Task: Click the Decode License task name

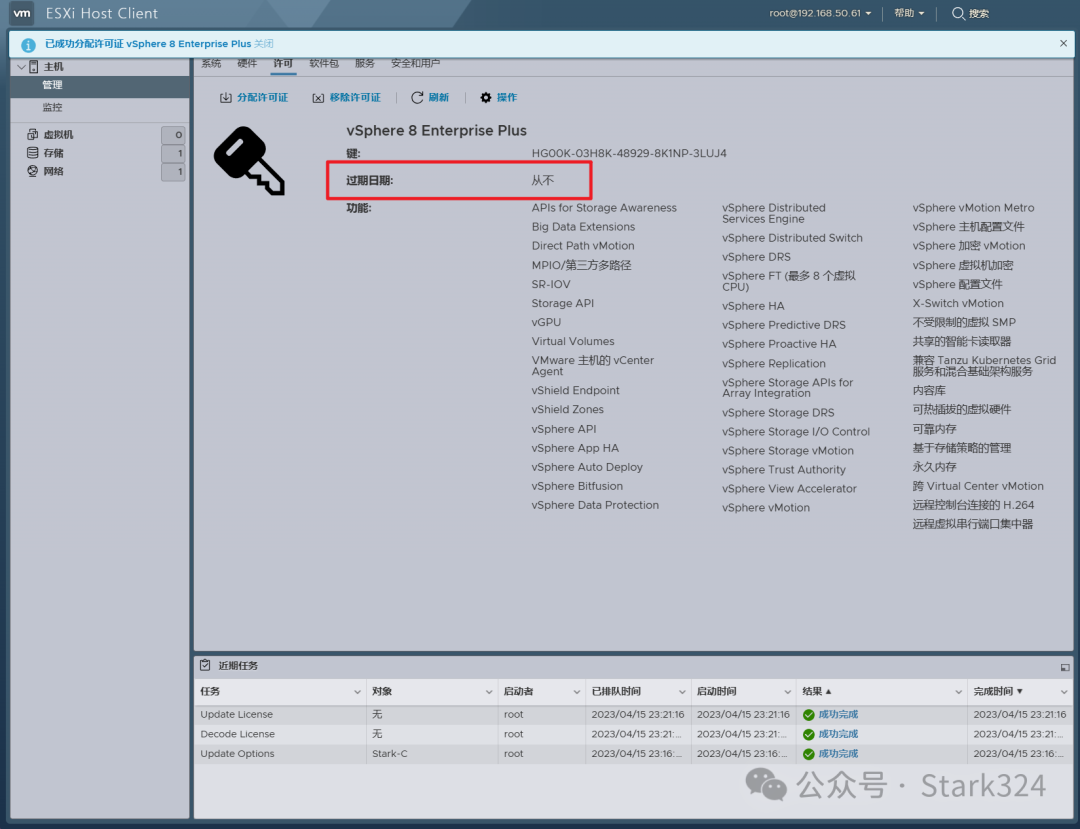Action: pyautogui.click(x=238, y=735)
